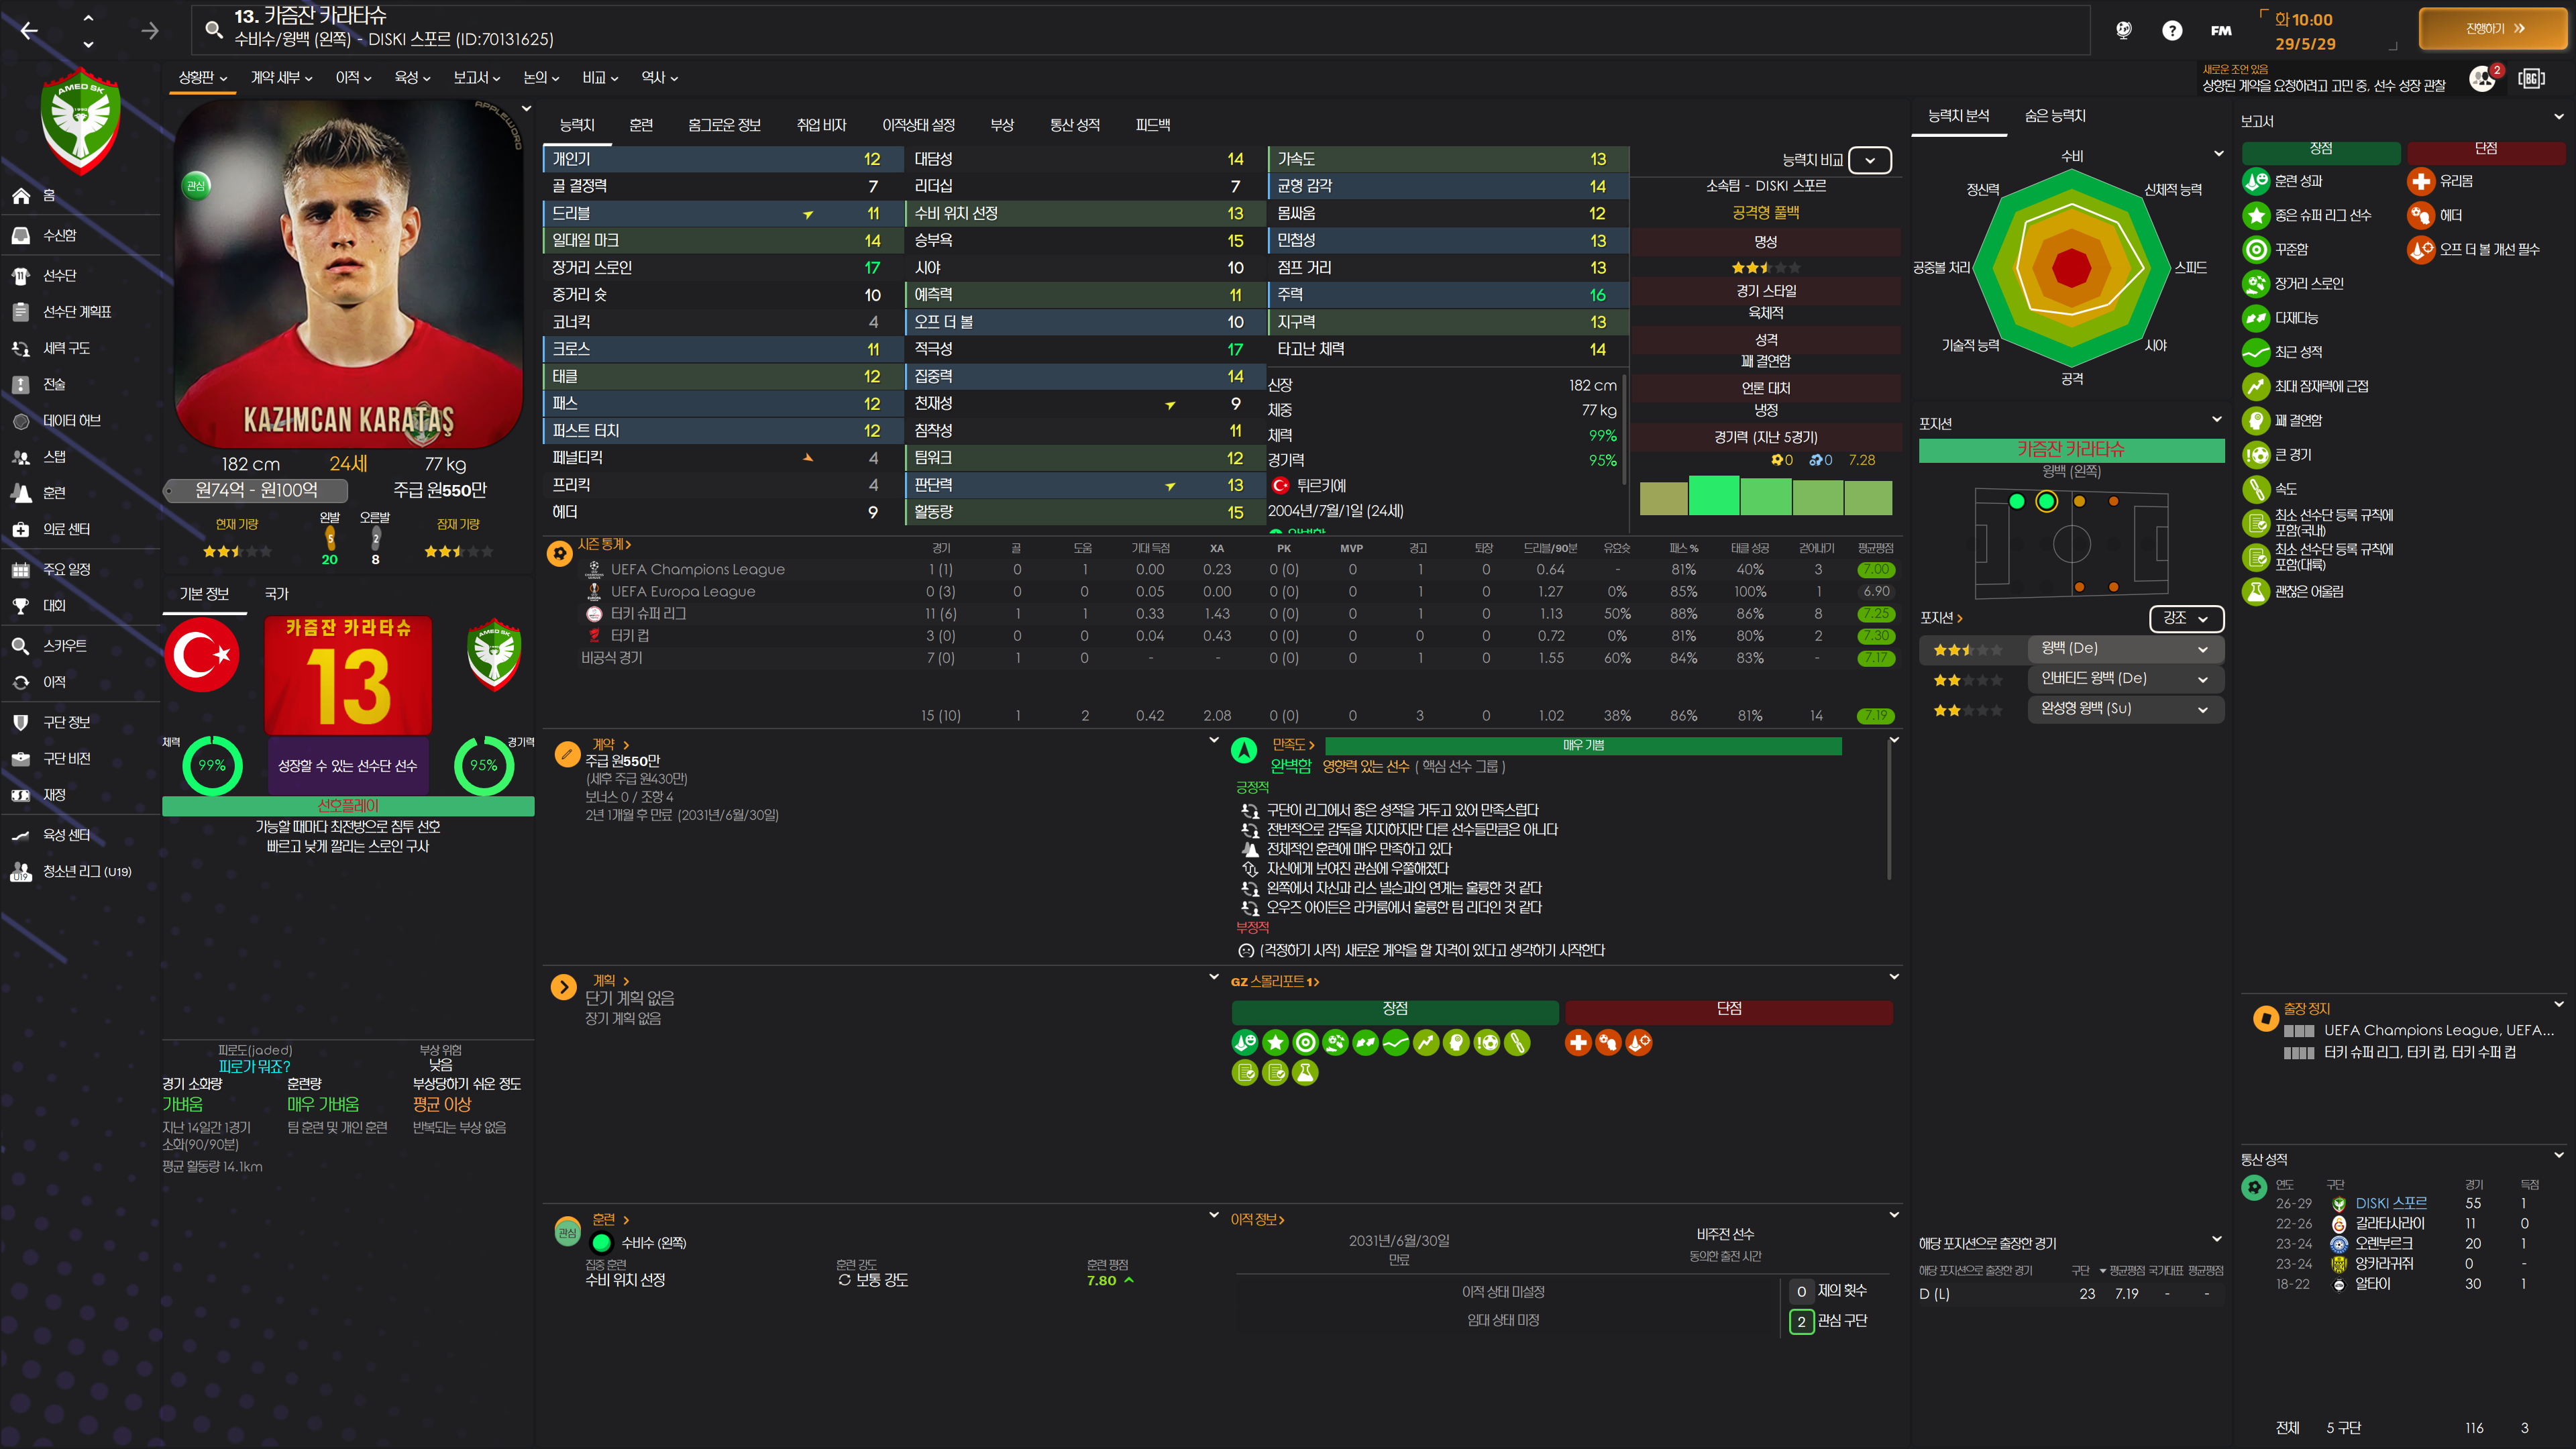
Task: Click the 시즌 통계 ball icon
Action: point(560,553)
